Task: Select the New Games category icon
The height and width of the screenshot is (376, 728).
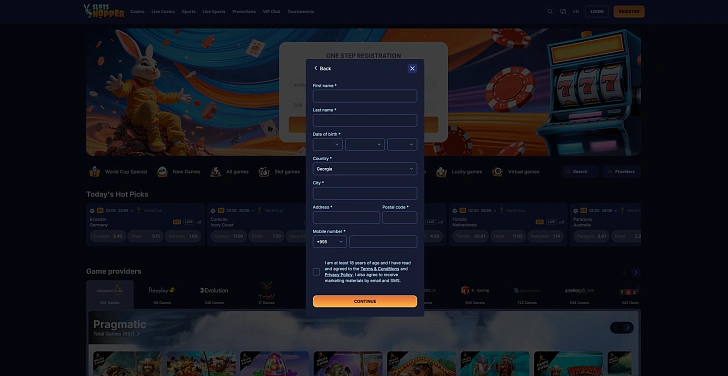Action: [162, 172]
